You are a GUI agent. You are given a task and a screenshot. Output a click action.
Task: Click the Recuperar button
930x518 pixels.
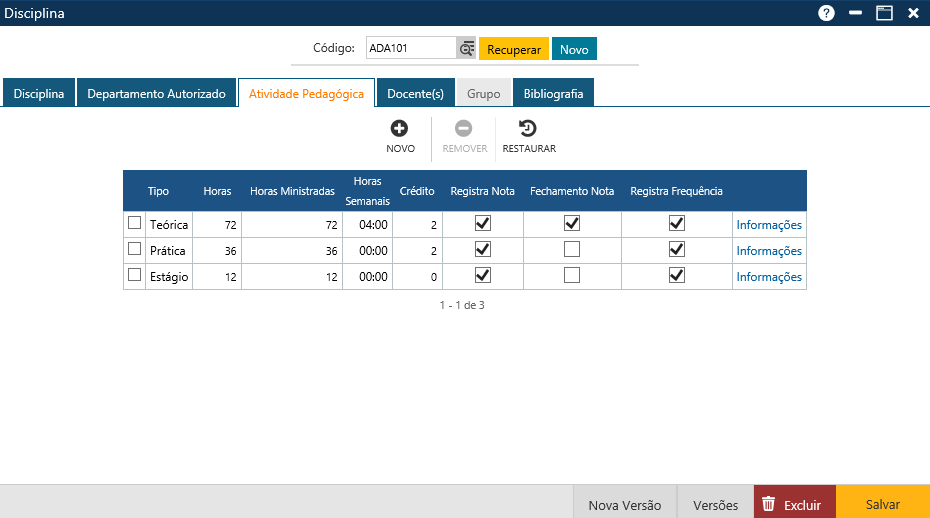click(514, 49)
